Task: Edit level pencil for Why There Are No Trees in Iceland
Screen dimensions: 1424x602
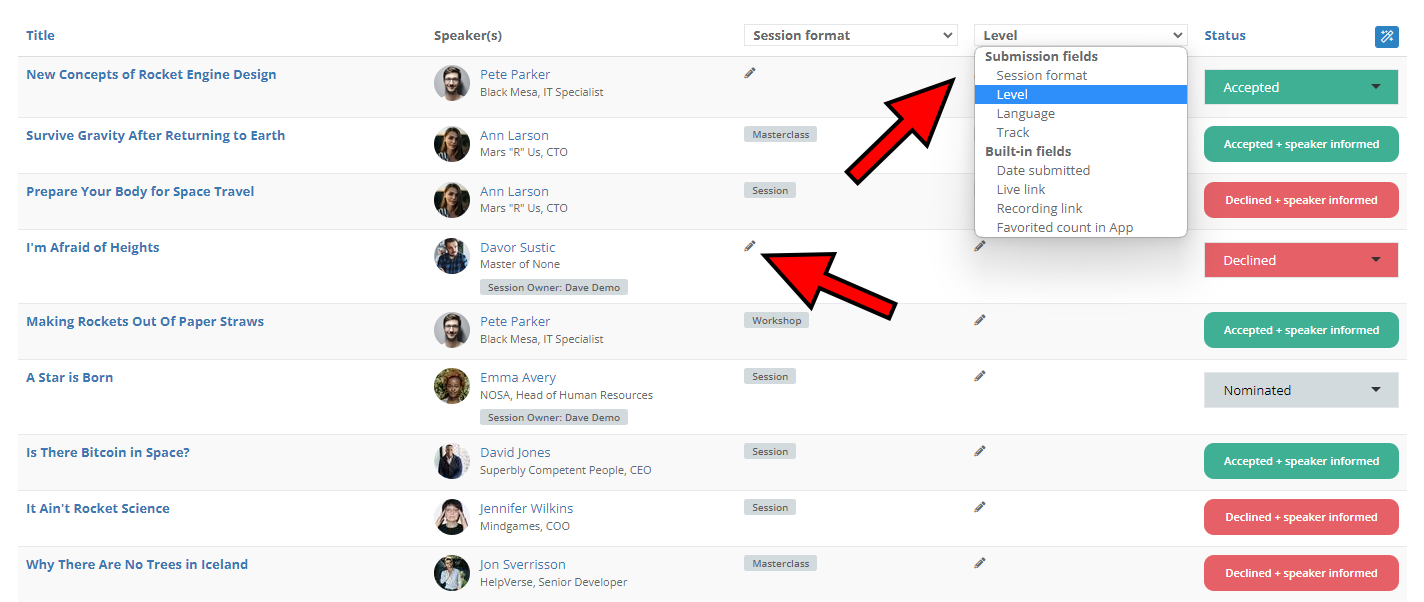Action: point(980,563)
